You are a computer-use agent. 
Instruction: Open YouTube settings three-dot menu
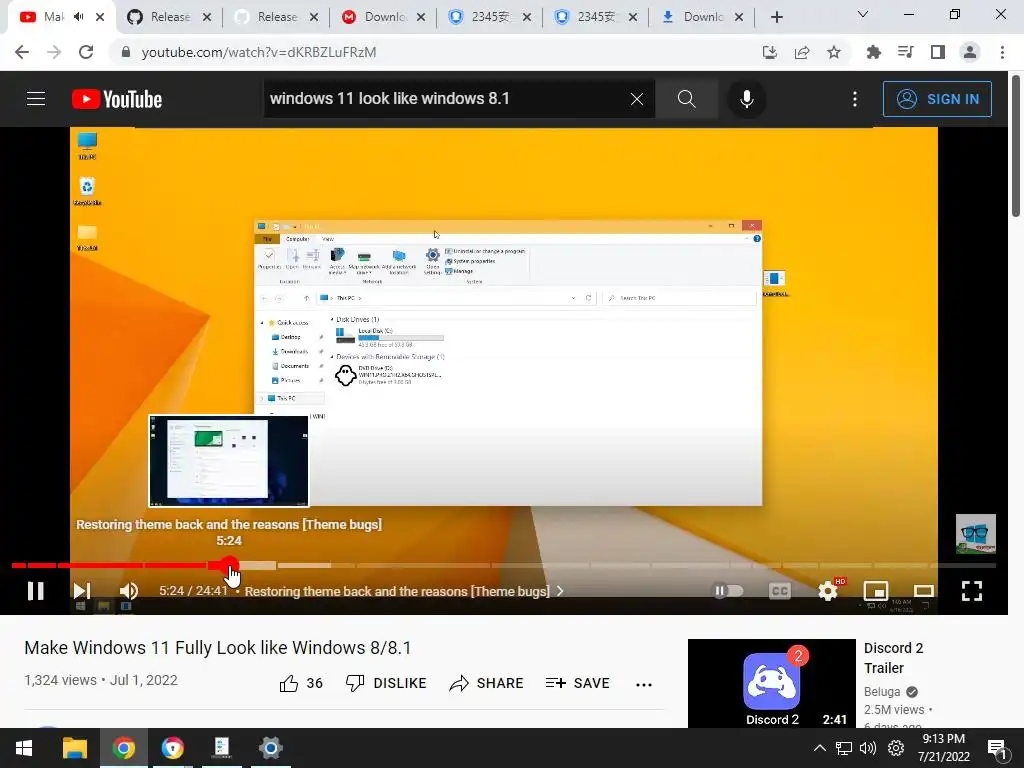tap(855, 99)
